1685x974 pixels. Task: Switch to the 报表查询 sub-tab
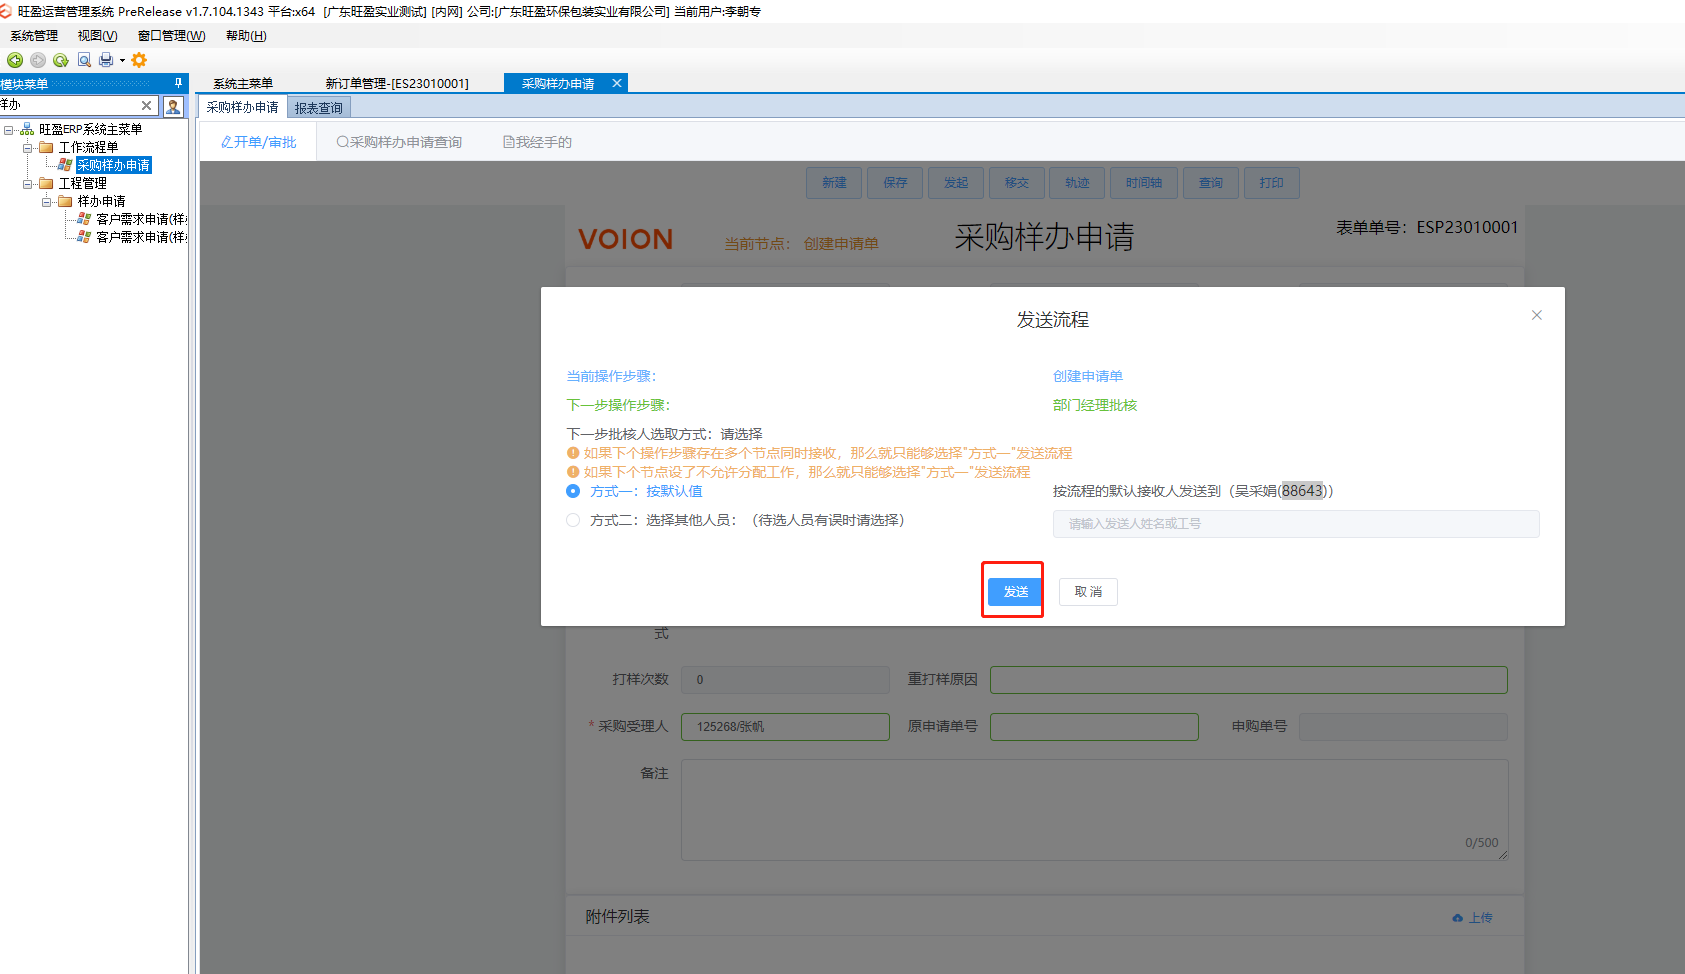(319, 107)
